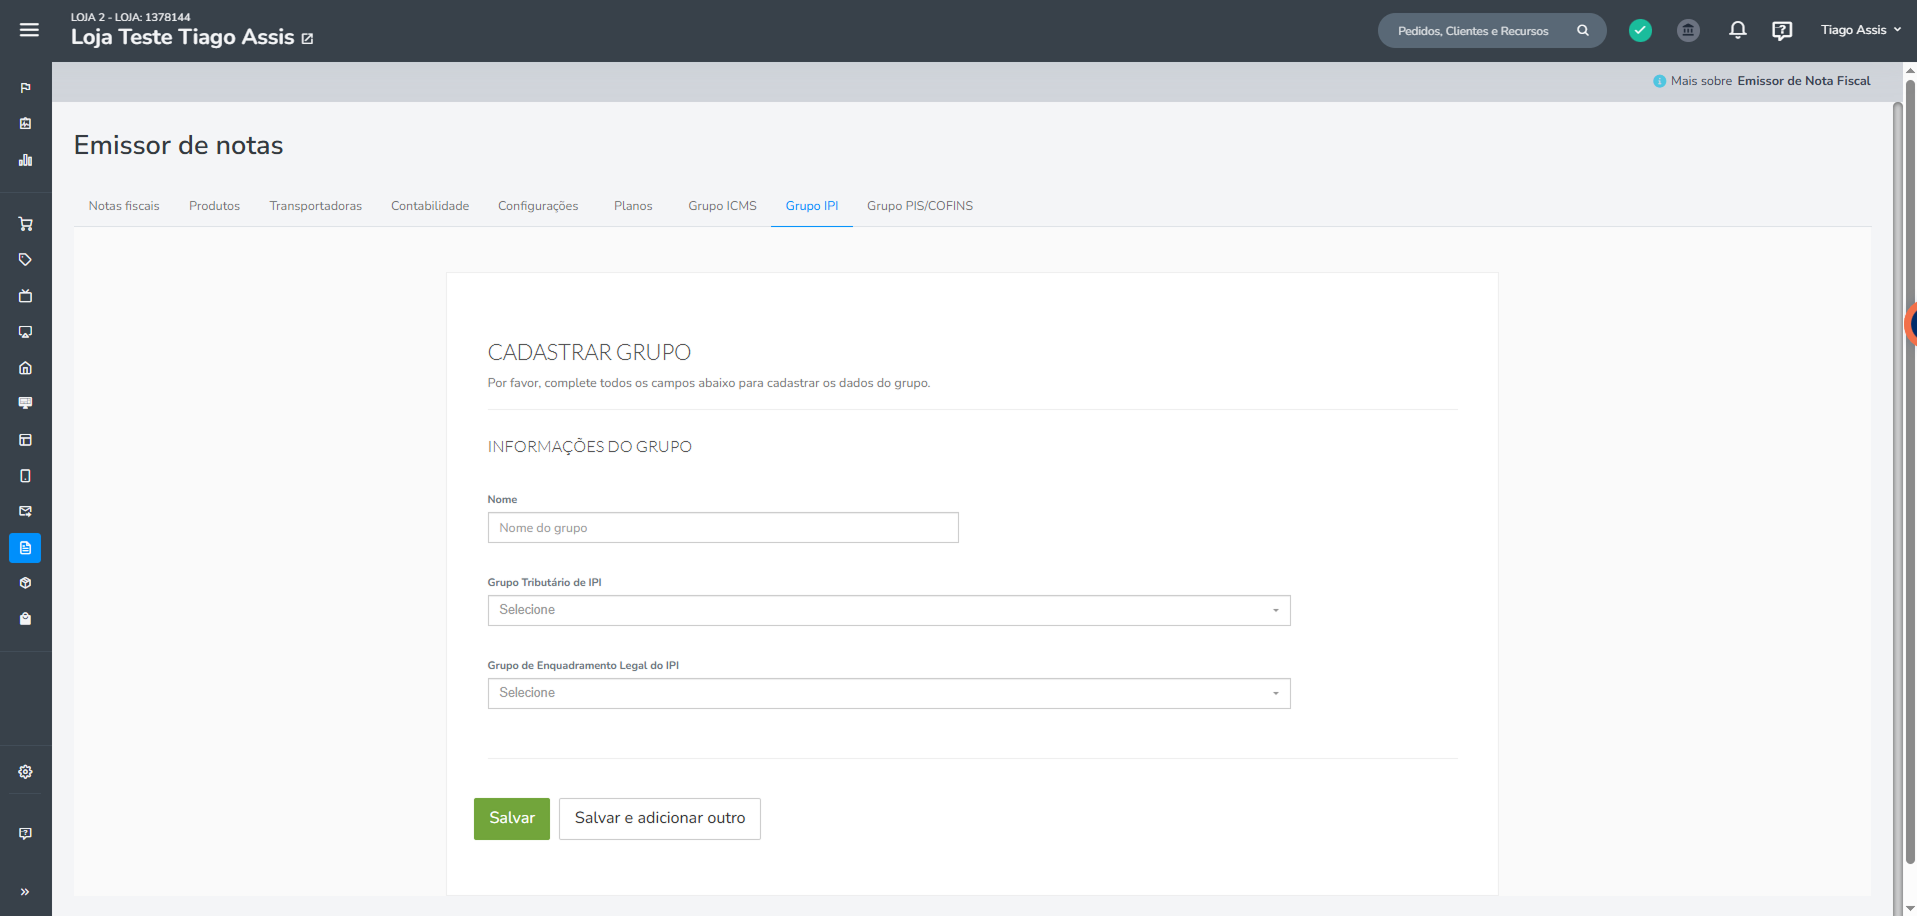Click the flag icon in the sidebar
Viewport: 1917px width, 916px height.
(26, 88)
